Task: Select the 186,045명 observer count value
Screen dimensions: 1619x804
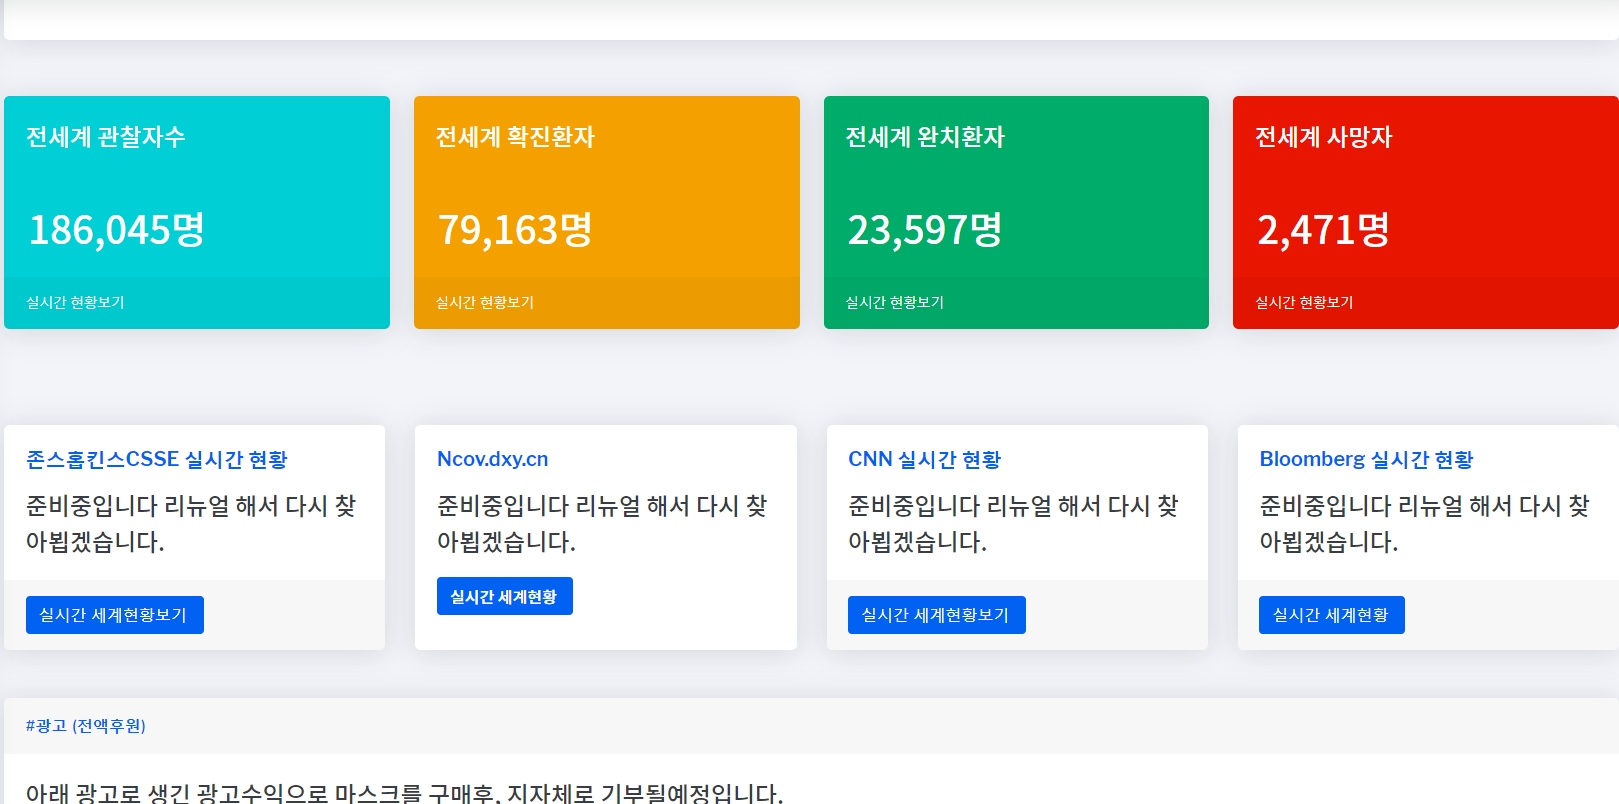Action: 117,230
